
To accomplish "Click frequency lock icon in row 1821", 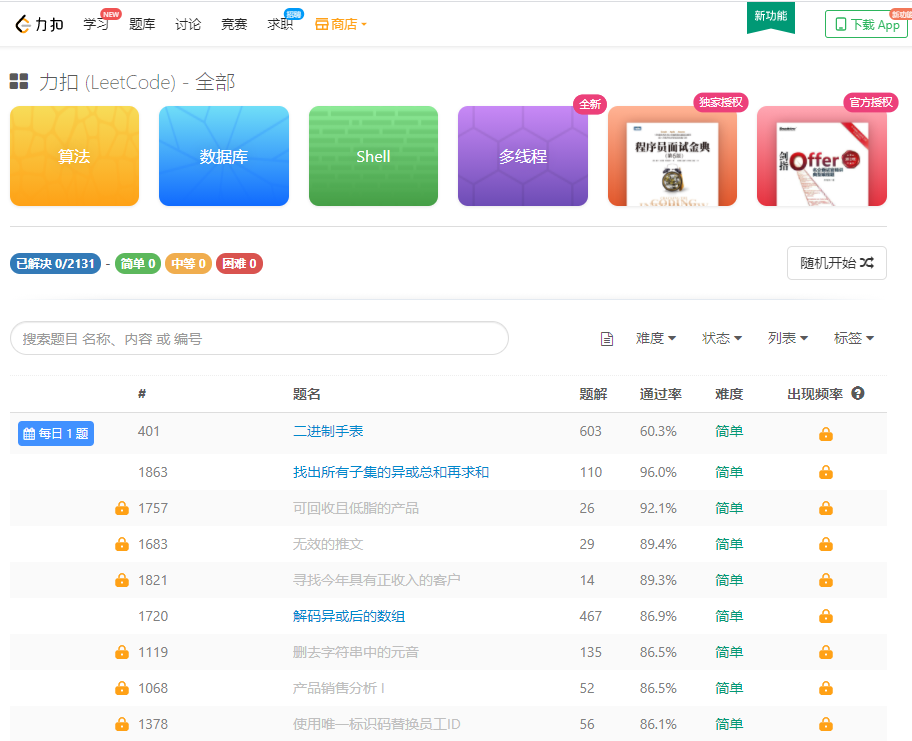I will tap(826, 580).
